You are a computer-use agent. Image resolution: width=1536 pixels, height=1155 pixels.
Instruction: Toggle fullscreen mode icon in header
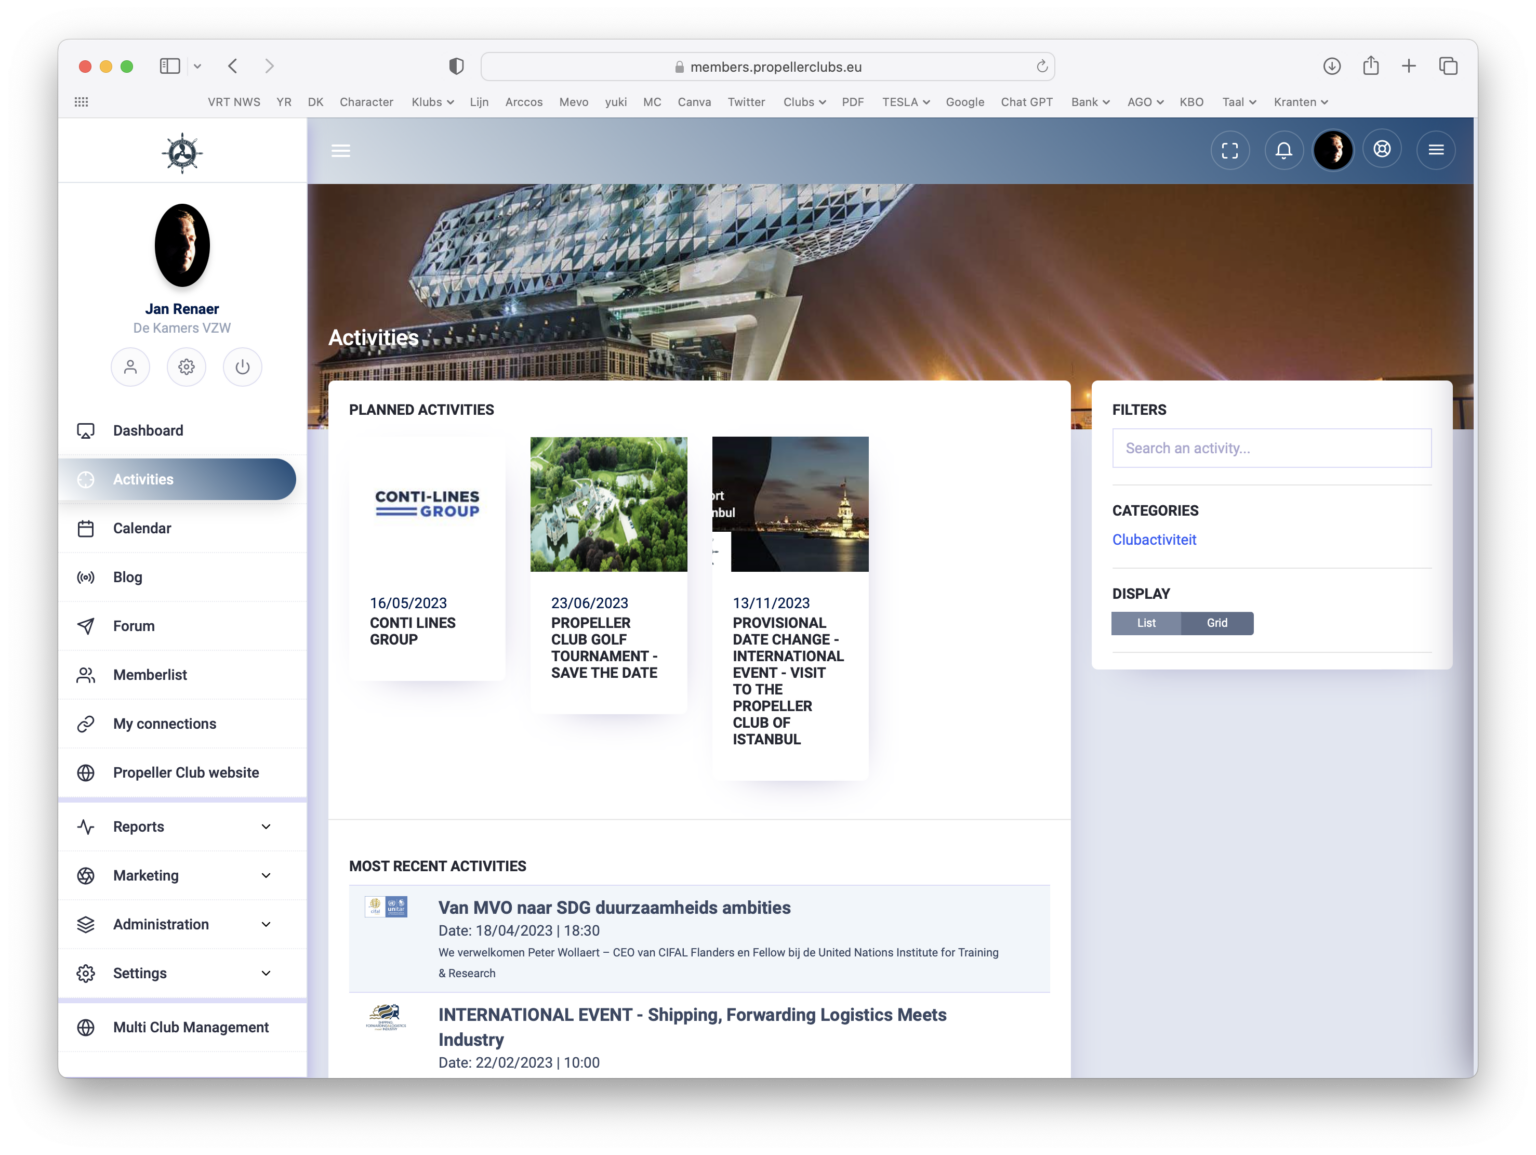pyautogui.click(x=1230, y=150)
